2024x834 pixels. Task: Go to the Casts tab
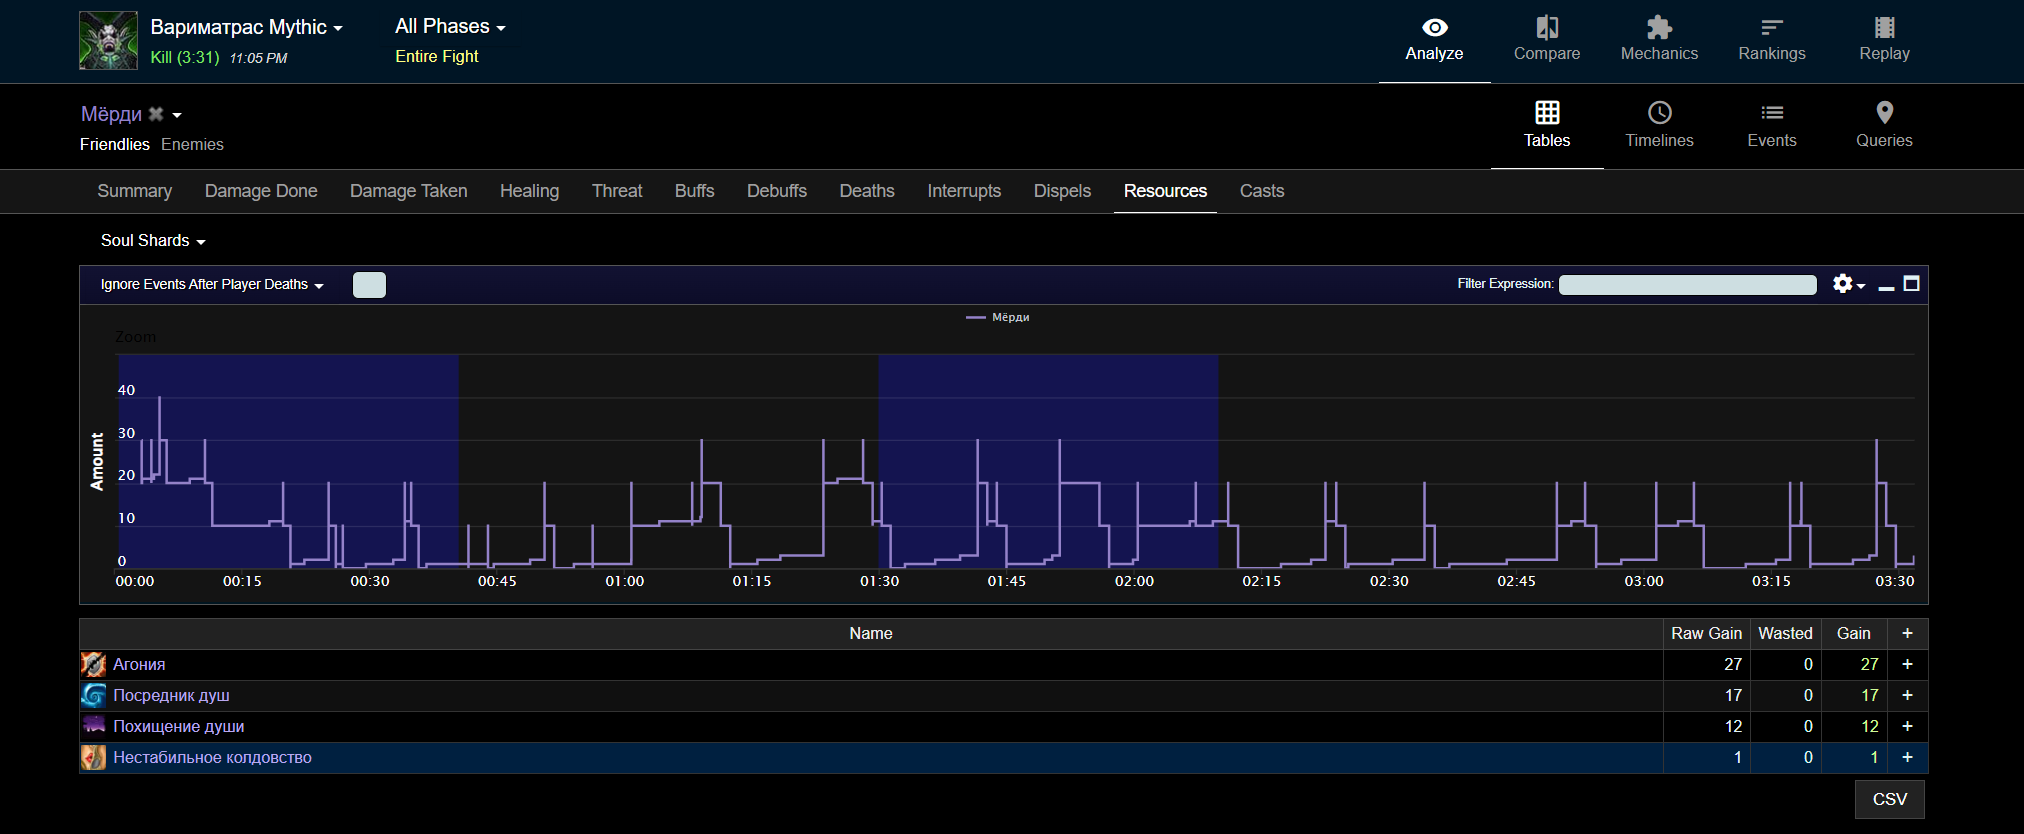click(1261, 191)
